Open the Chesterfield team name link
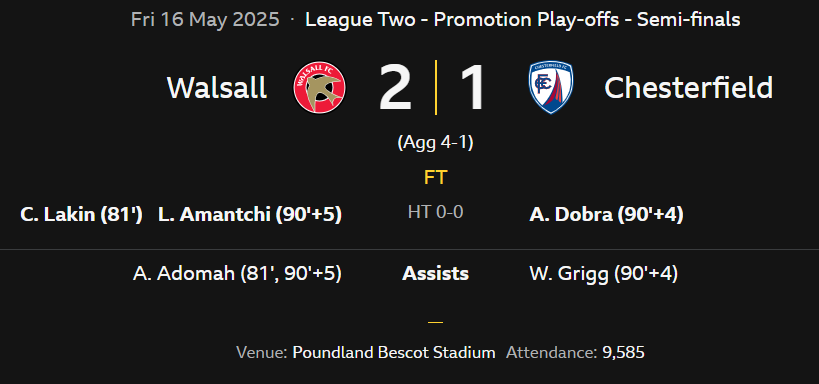This screenshot has width=819, height=384. [x=688, y=88]
